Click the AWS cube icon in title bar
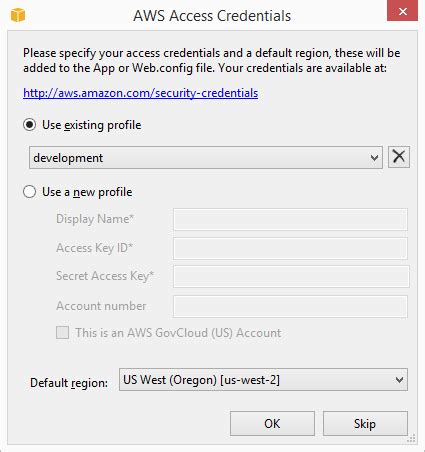Viewport: 425px width, 452px height. 18,15
